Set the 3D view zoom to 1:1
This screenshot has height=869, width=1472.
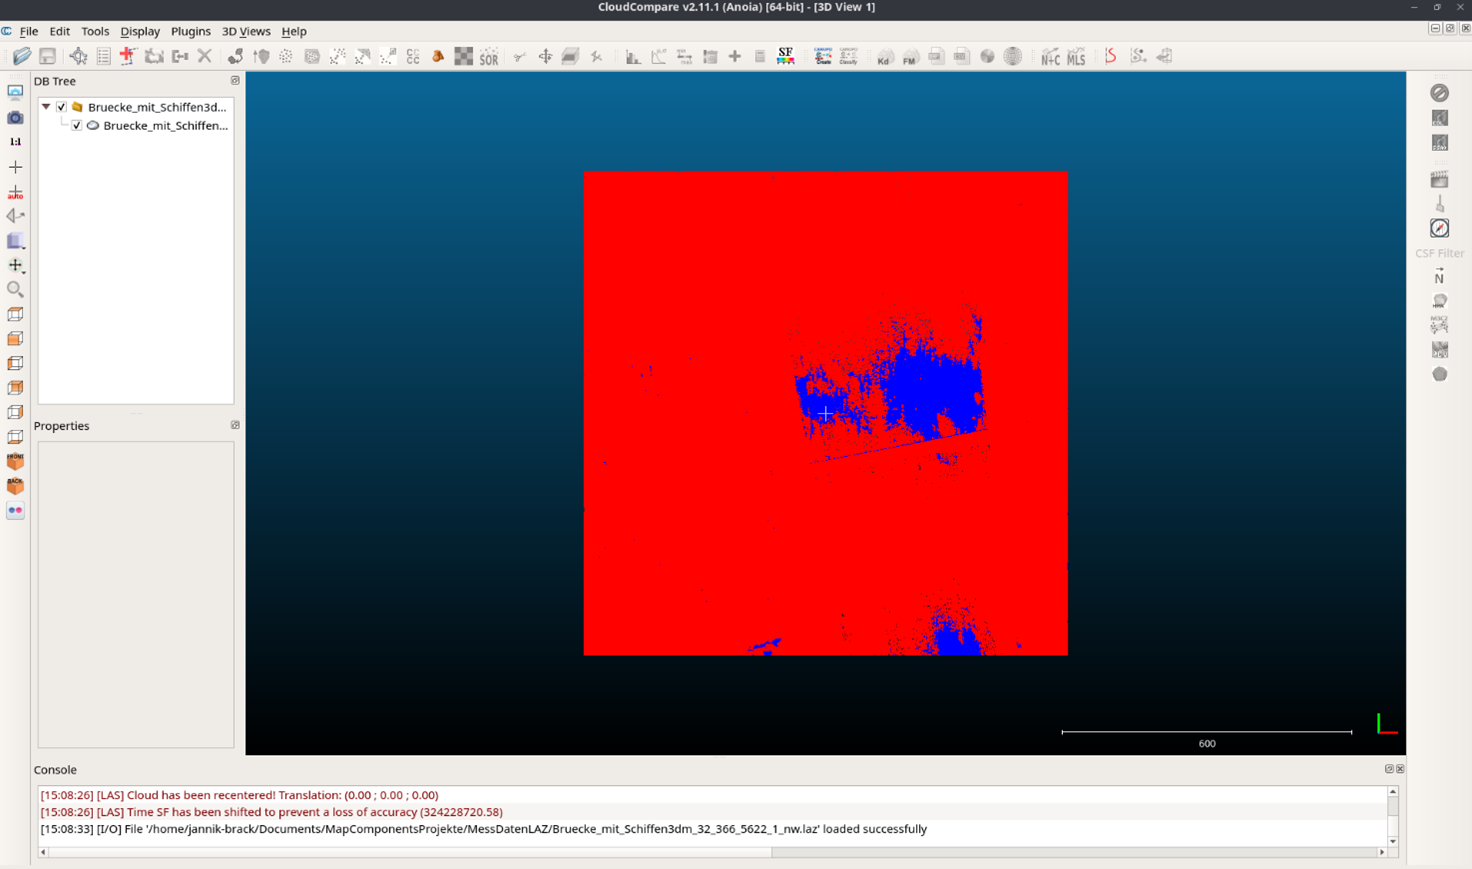point(14,141)
